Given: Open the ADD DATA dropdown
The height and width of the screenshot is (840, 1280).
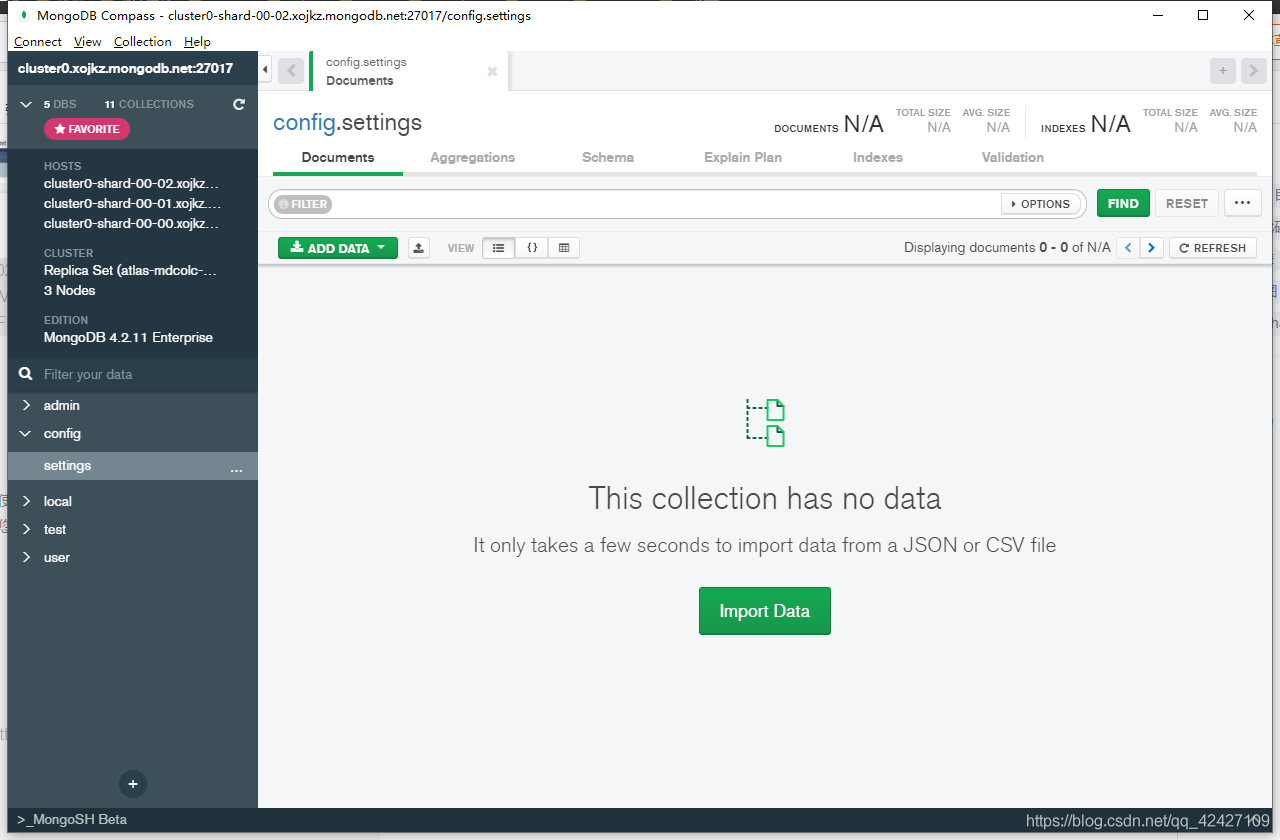Looking at the screenshot, I should point(338,248).
